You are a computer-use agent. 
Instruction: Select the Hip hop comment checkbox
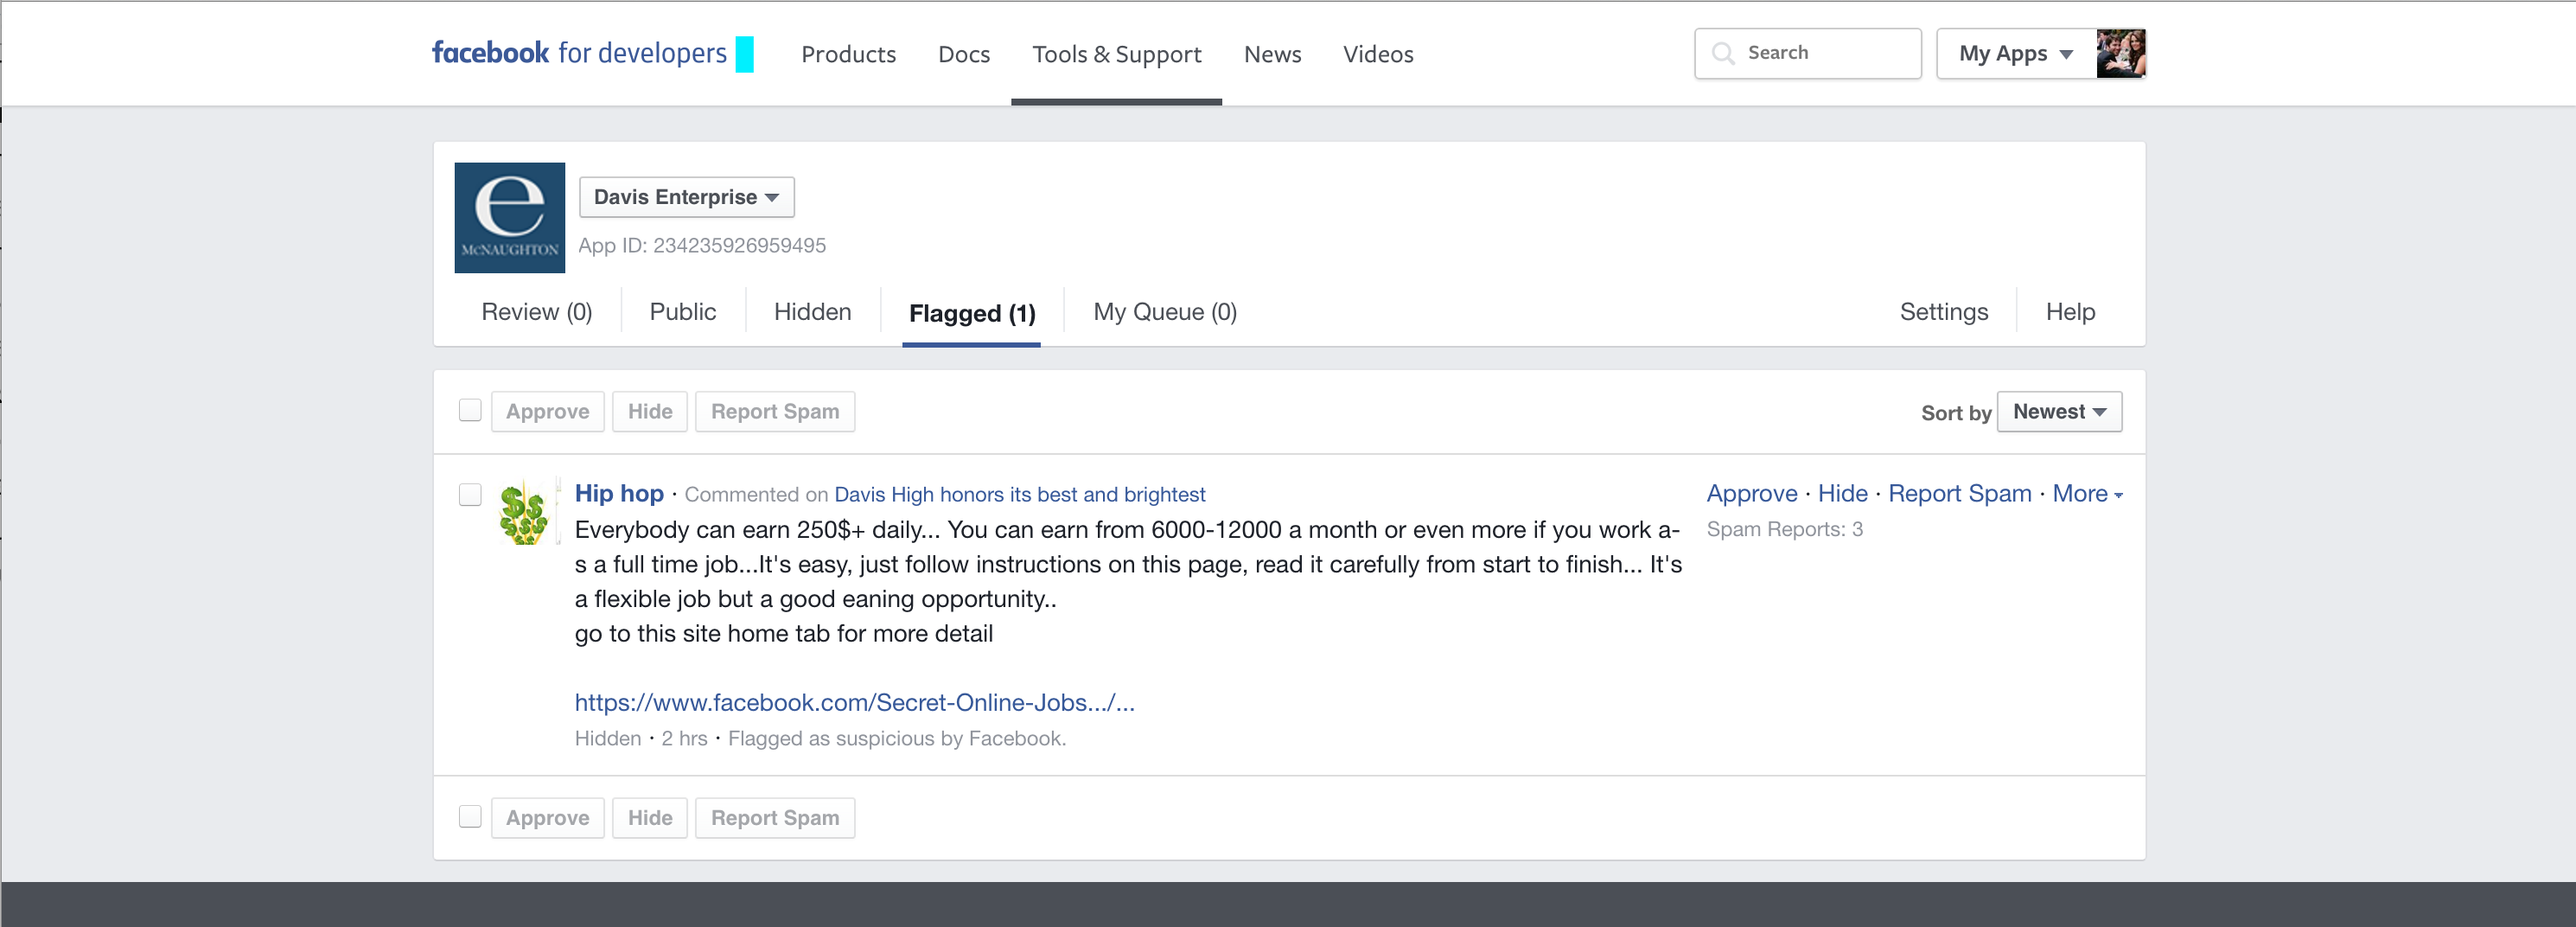pos(470,495)
